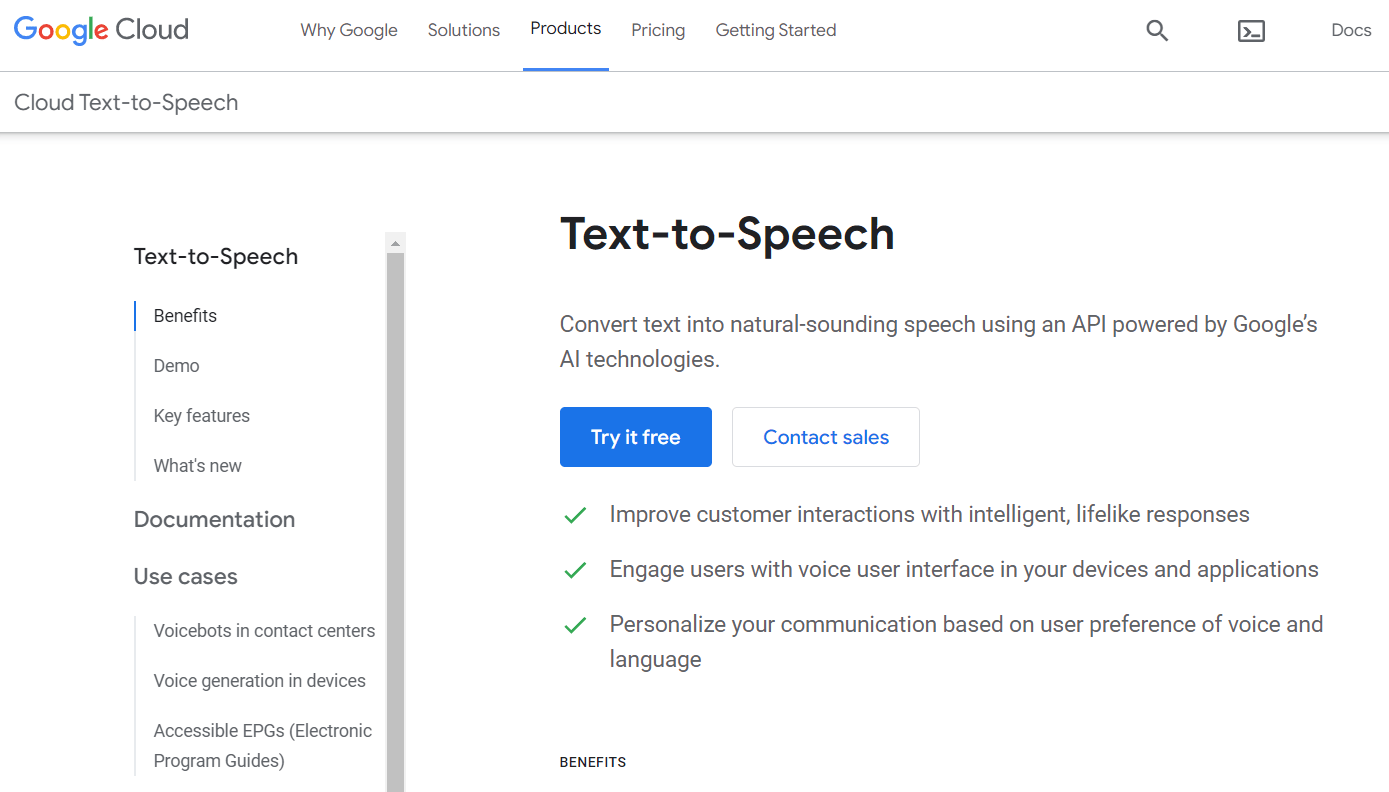Click Voice generation in devices
This screenshot has width=1389, height=792.
(x=259, y=680)
